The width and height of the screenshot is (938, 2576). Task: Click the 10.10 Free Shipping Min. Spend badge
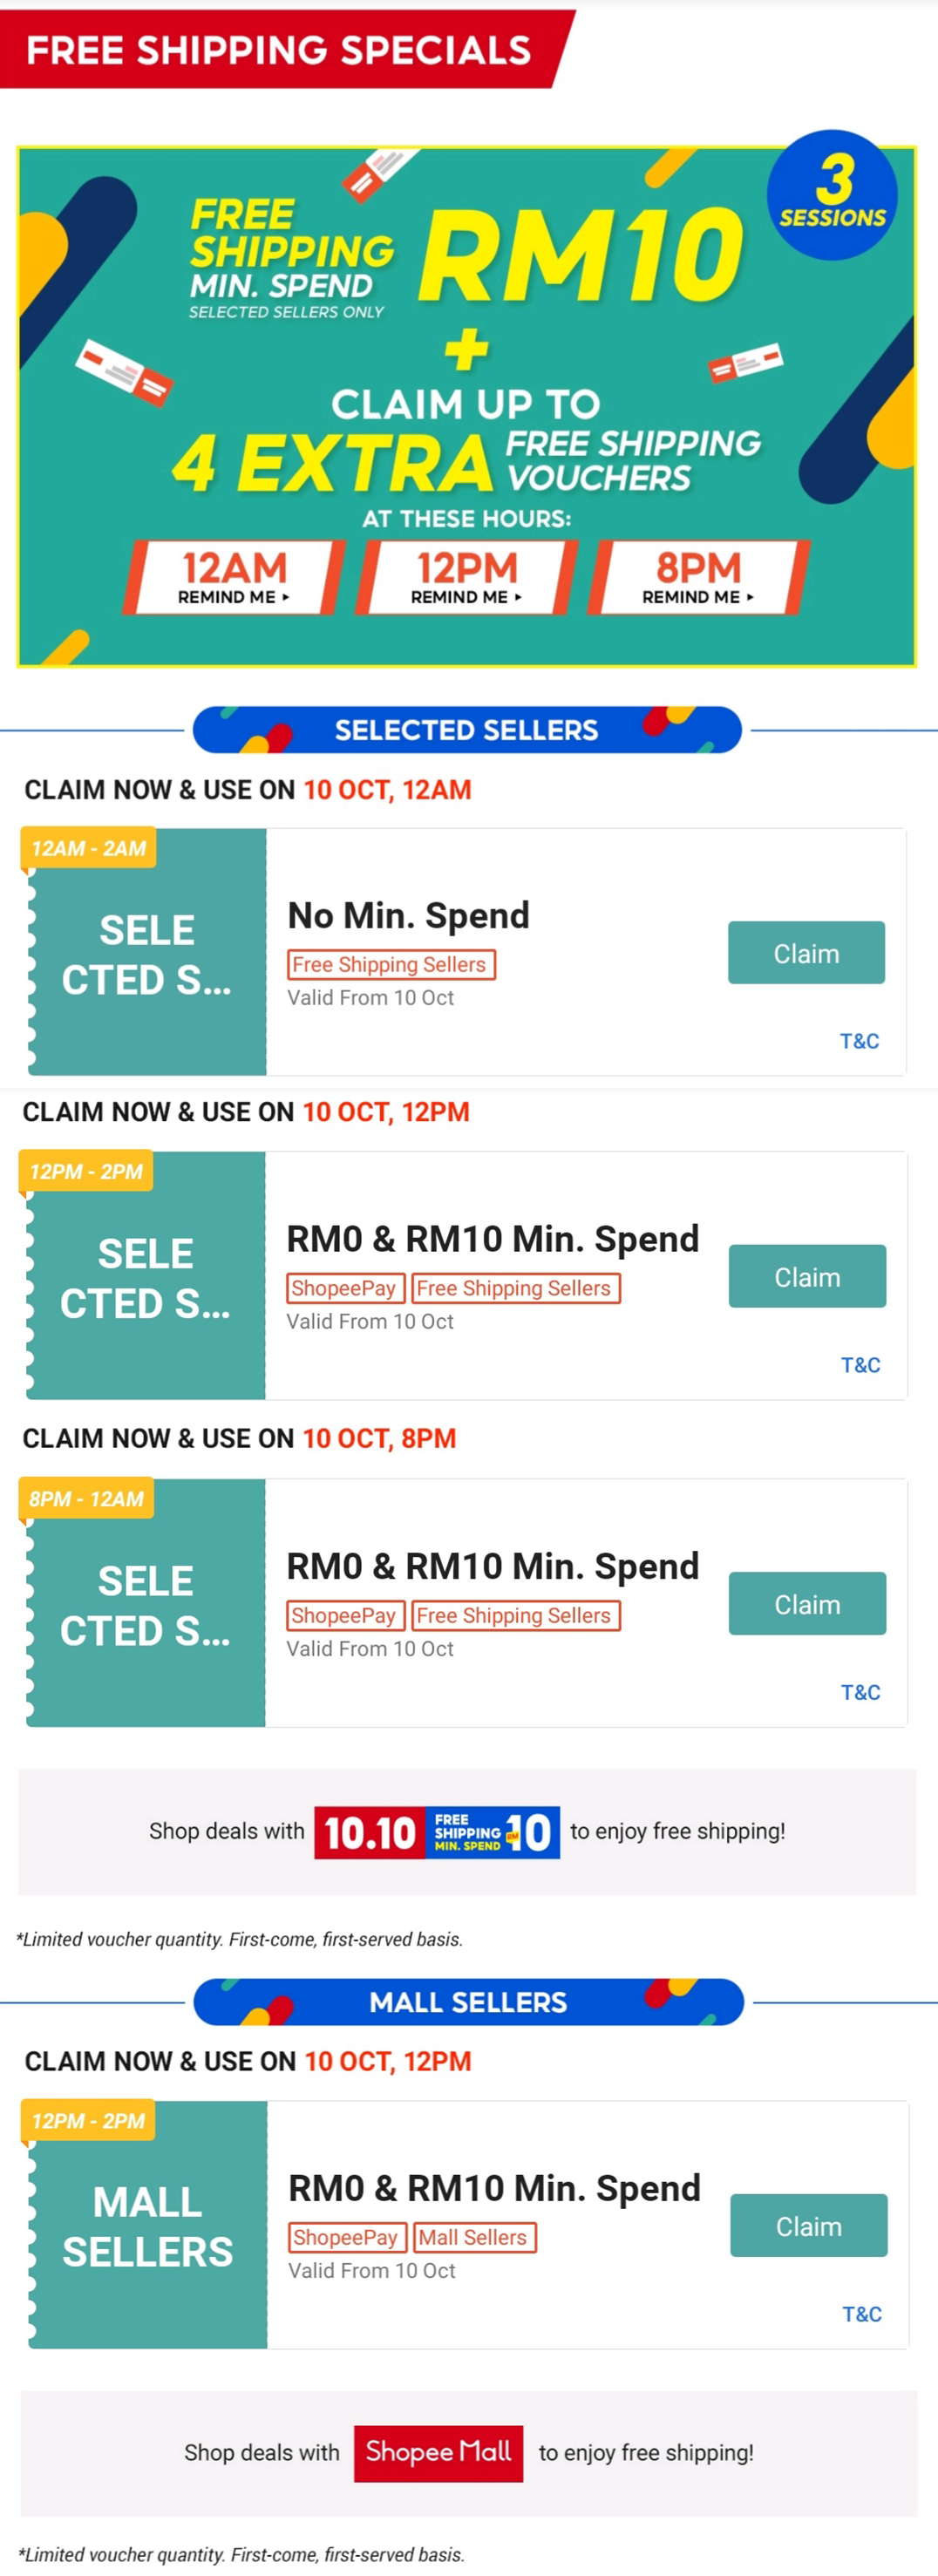coord(437,1832)
